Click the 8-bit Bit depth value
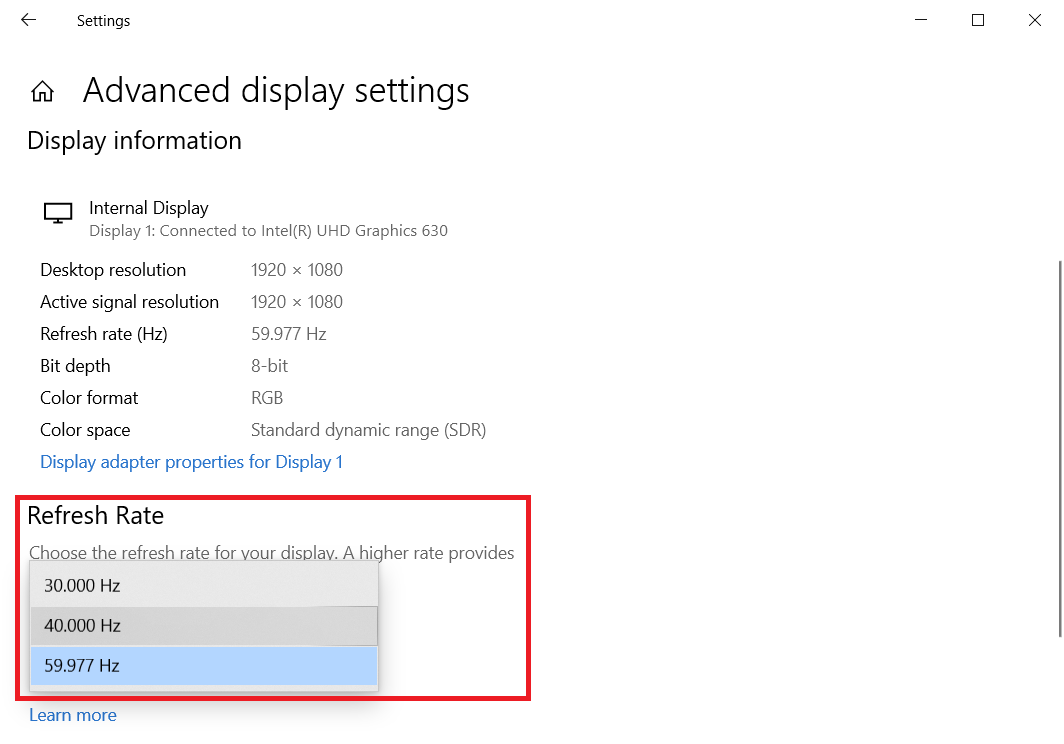Screen dimensions: 1064x744 pos(270,366)
